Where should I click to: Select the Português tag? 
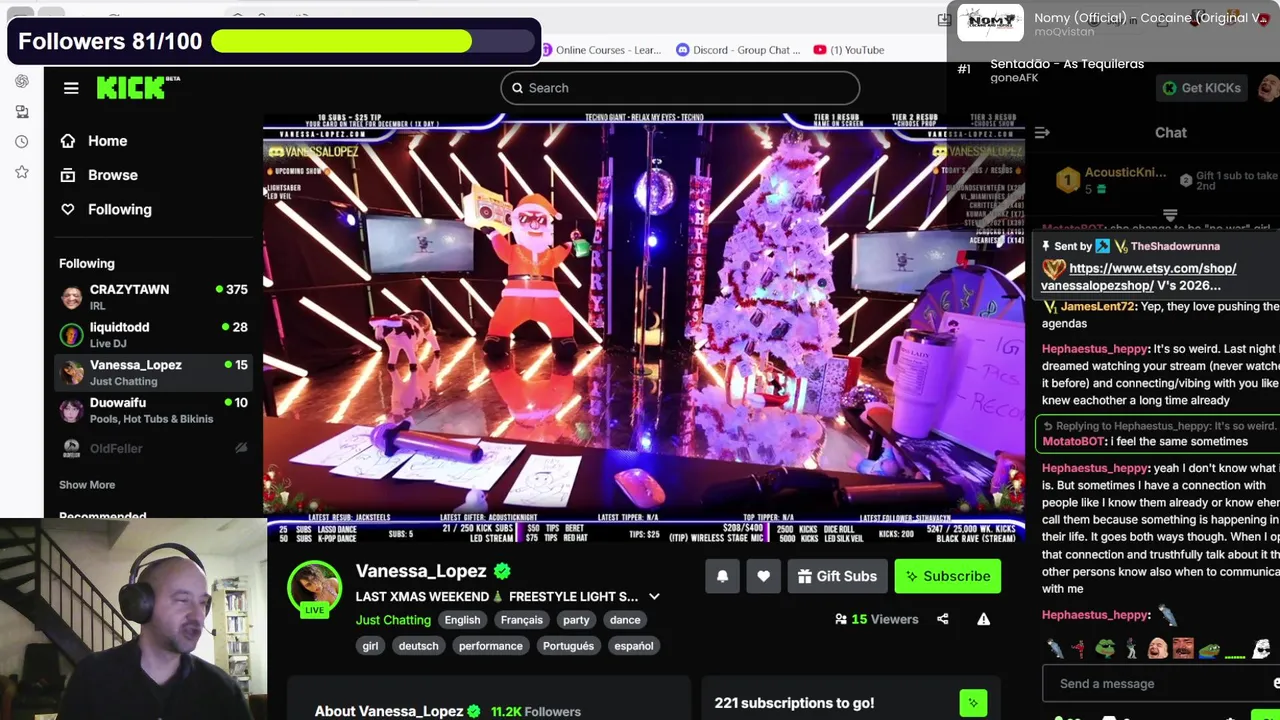(568, 646)
